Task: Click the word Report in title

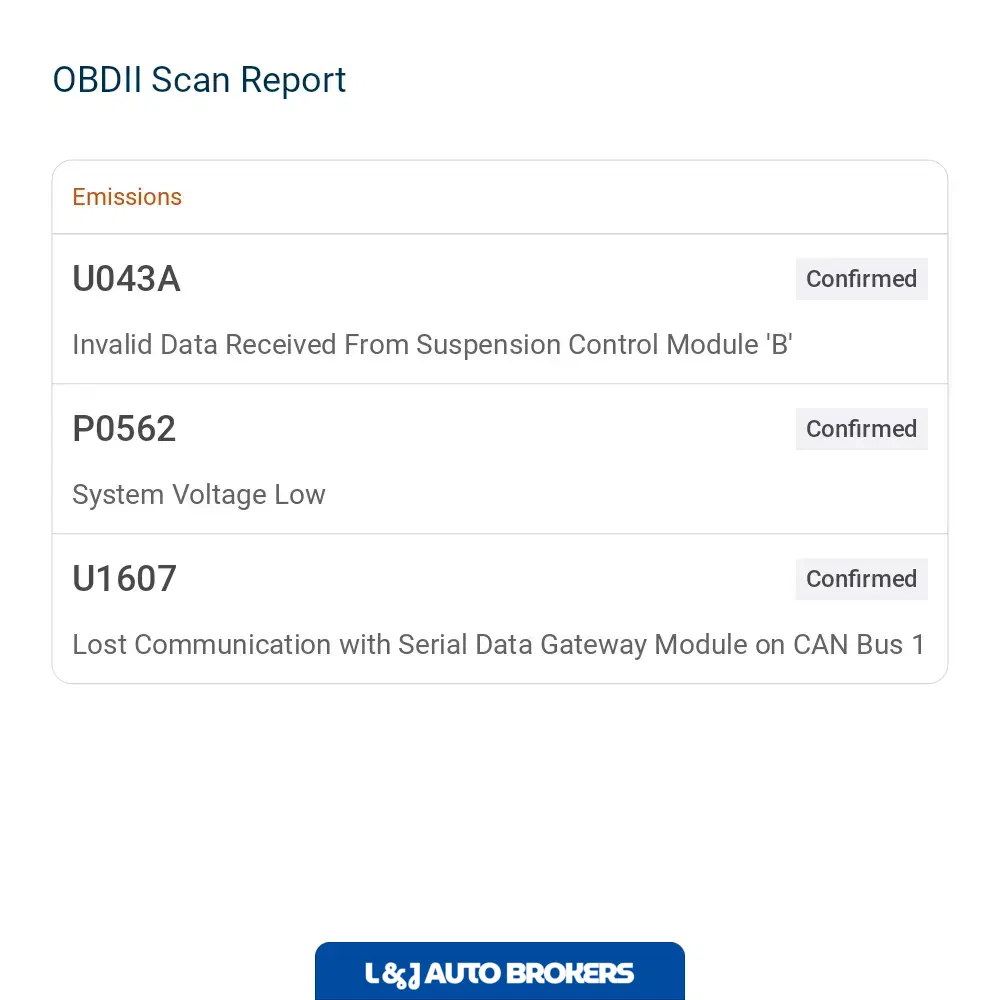Action: coord(293,82)
